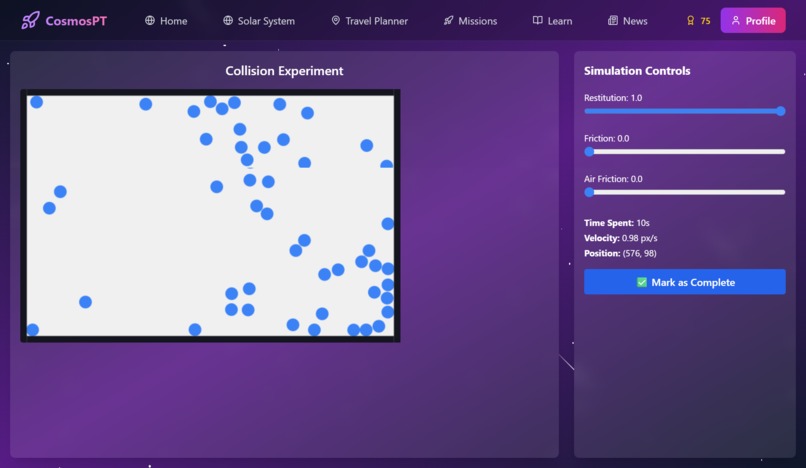Click Mark as Complete button
Screen dimensions: 806x468
pyautogui.click(x=685, y=282)
